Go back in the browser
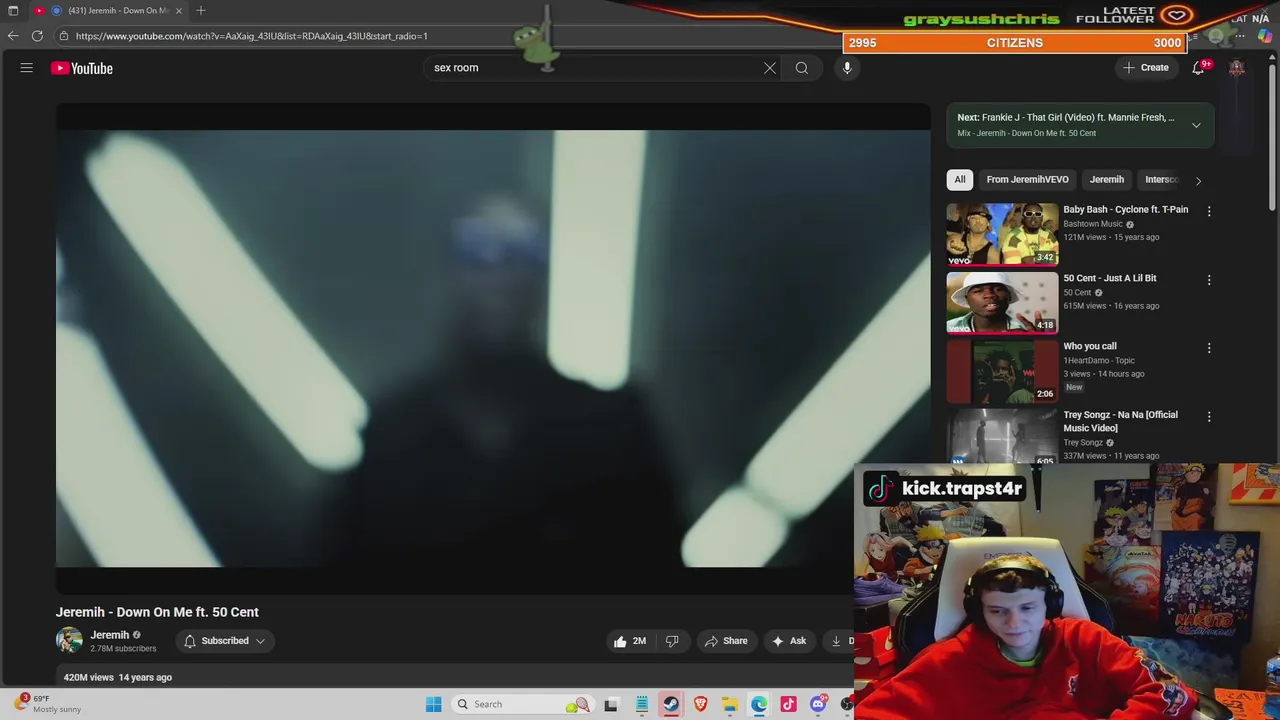Viewport: 1280px width, 720px height. click(x=13, y=36)
